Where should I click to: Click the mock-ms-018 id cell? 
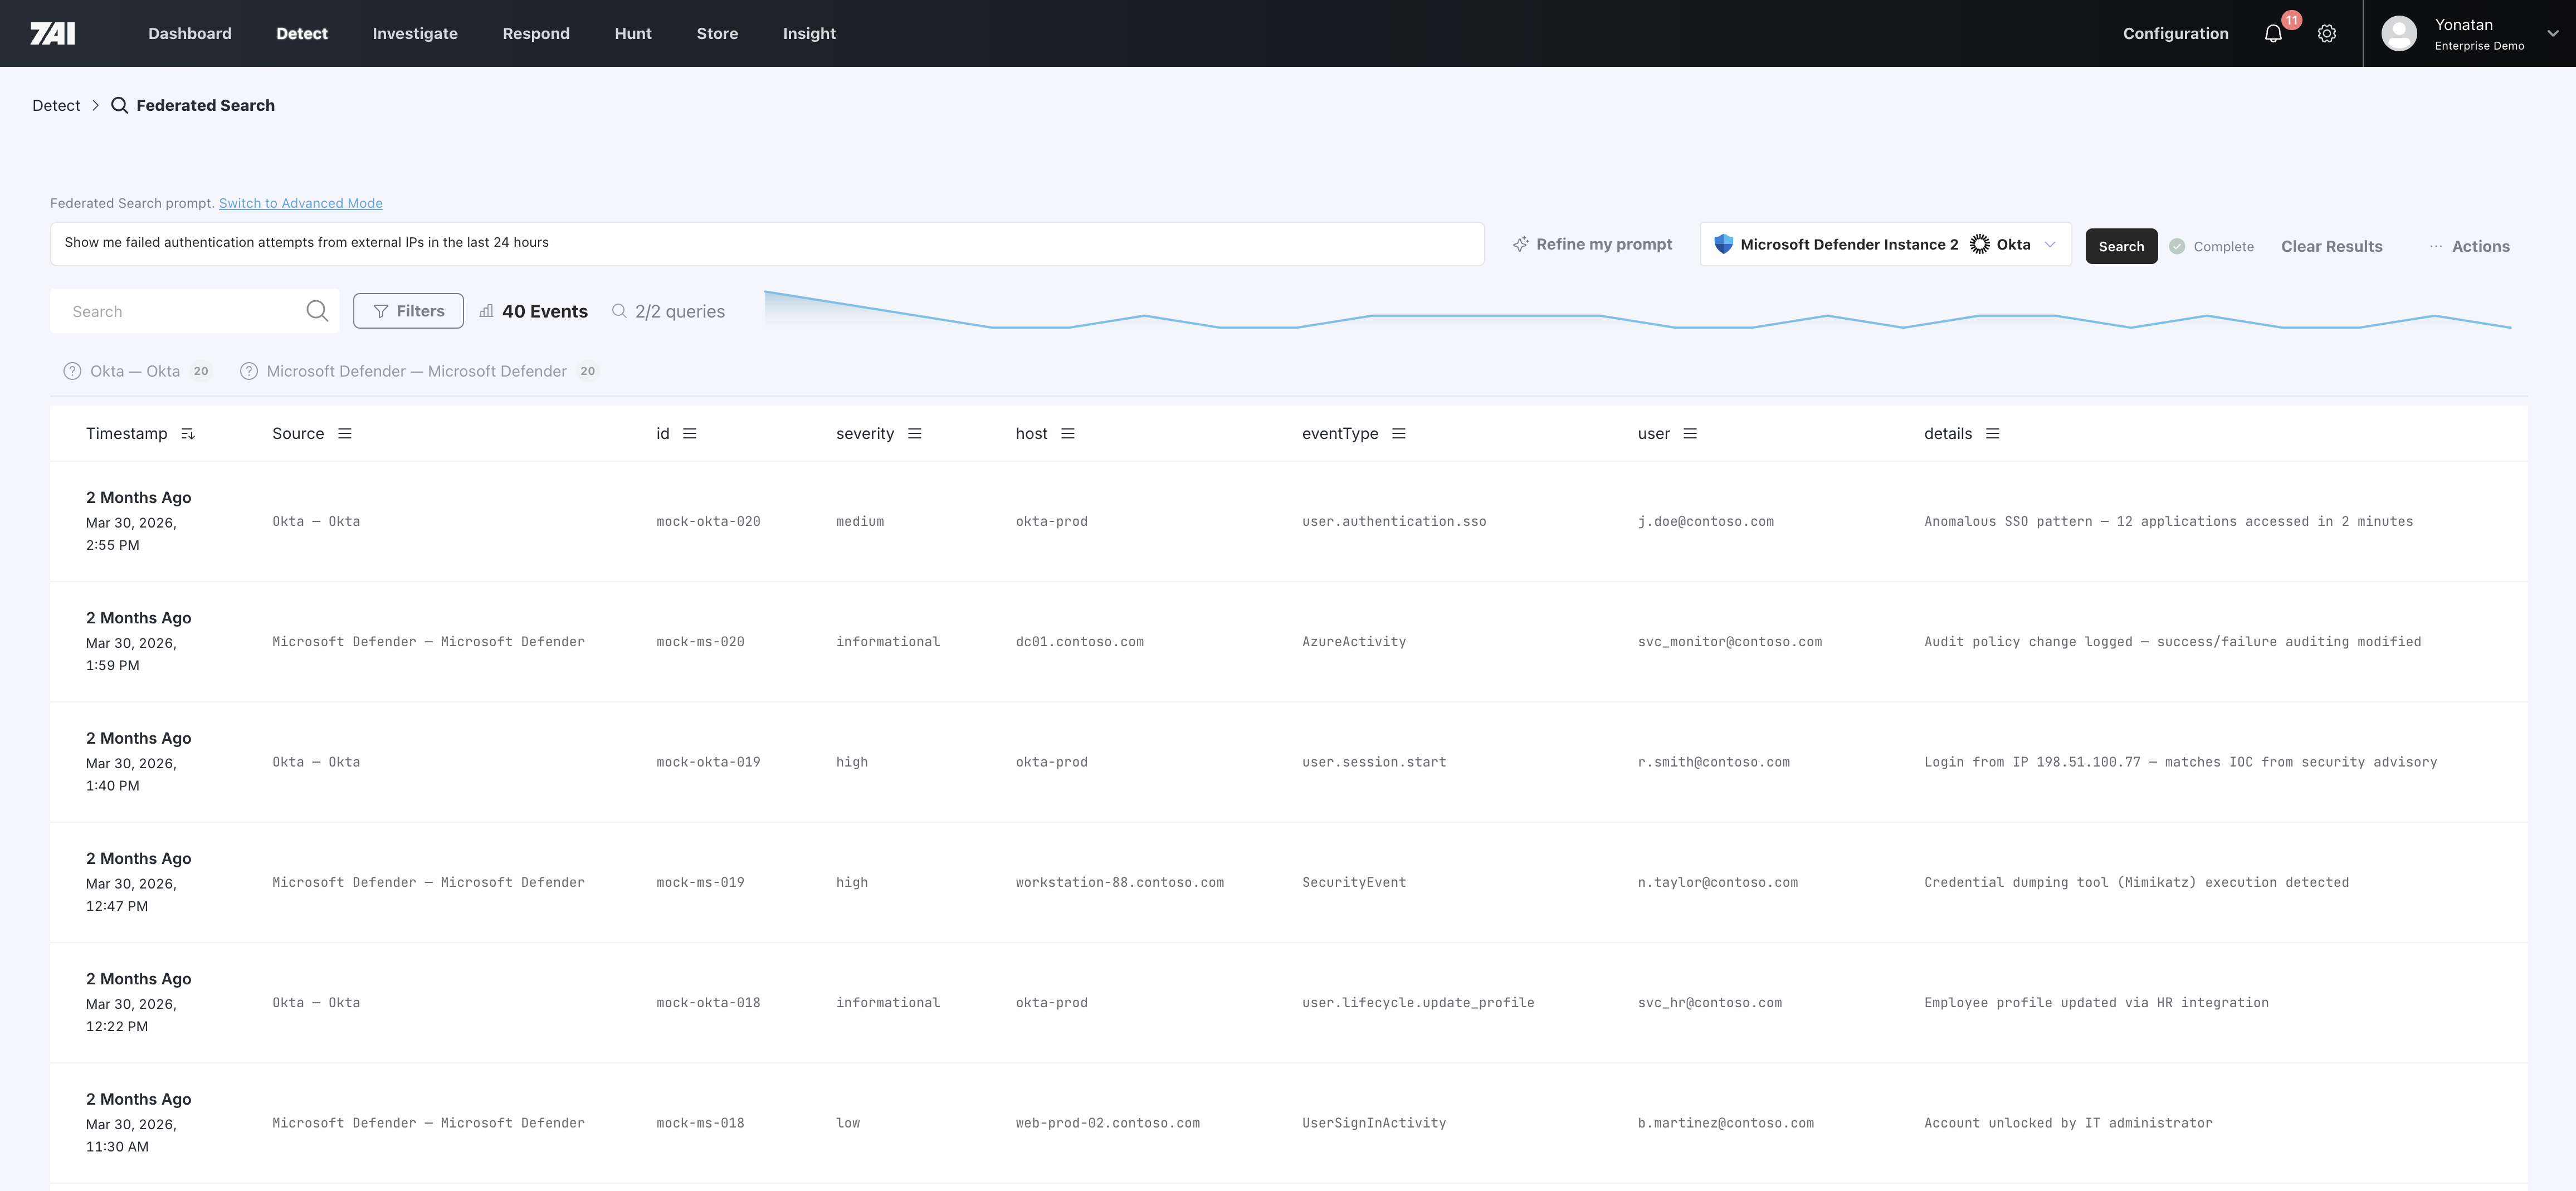700,1123
